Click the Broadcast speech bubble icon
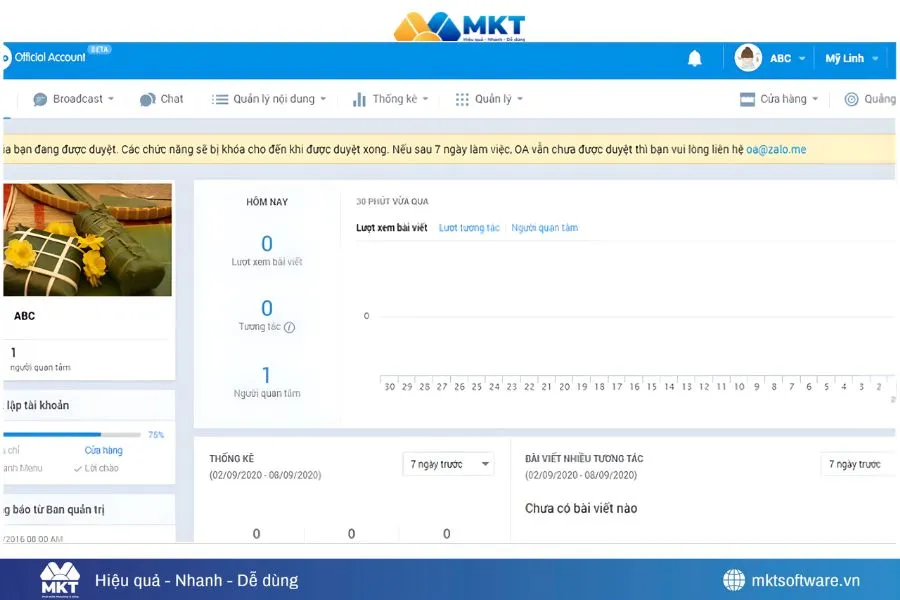 (x=41, y=99)
